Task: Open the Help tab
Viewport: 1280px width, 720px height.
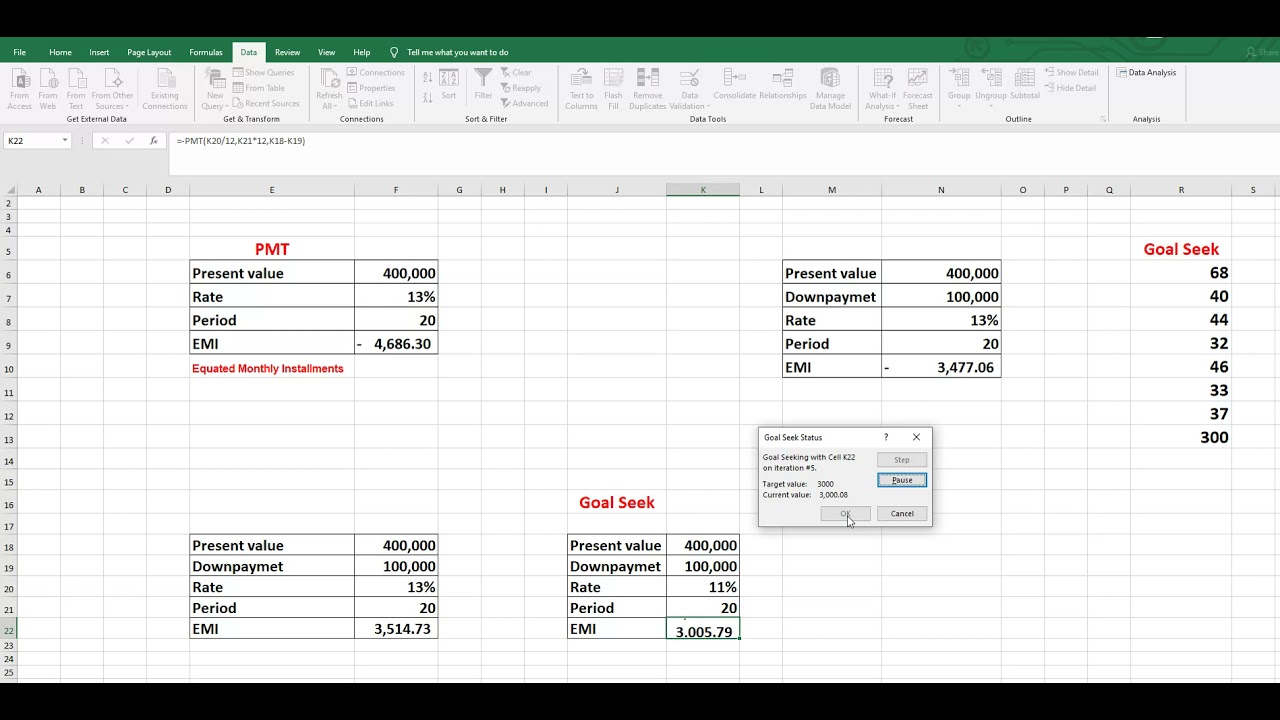Action: point(362,52)
